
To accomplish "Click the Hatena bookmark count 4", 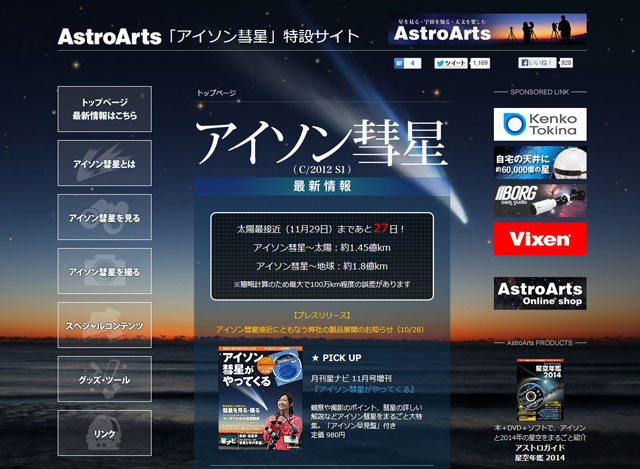I will tap(412, 63).
